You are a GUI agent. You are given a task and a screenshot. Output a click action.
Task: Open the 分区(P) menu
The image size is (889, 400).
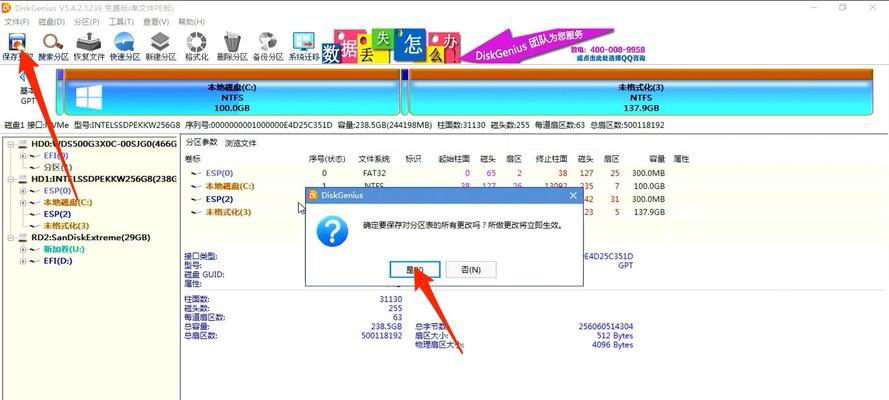[87, 22]
